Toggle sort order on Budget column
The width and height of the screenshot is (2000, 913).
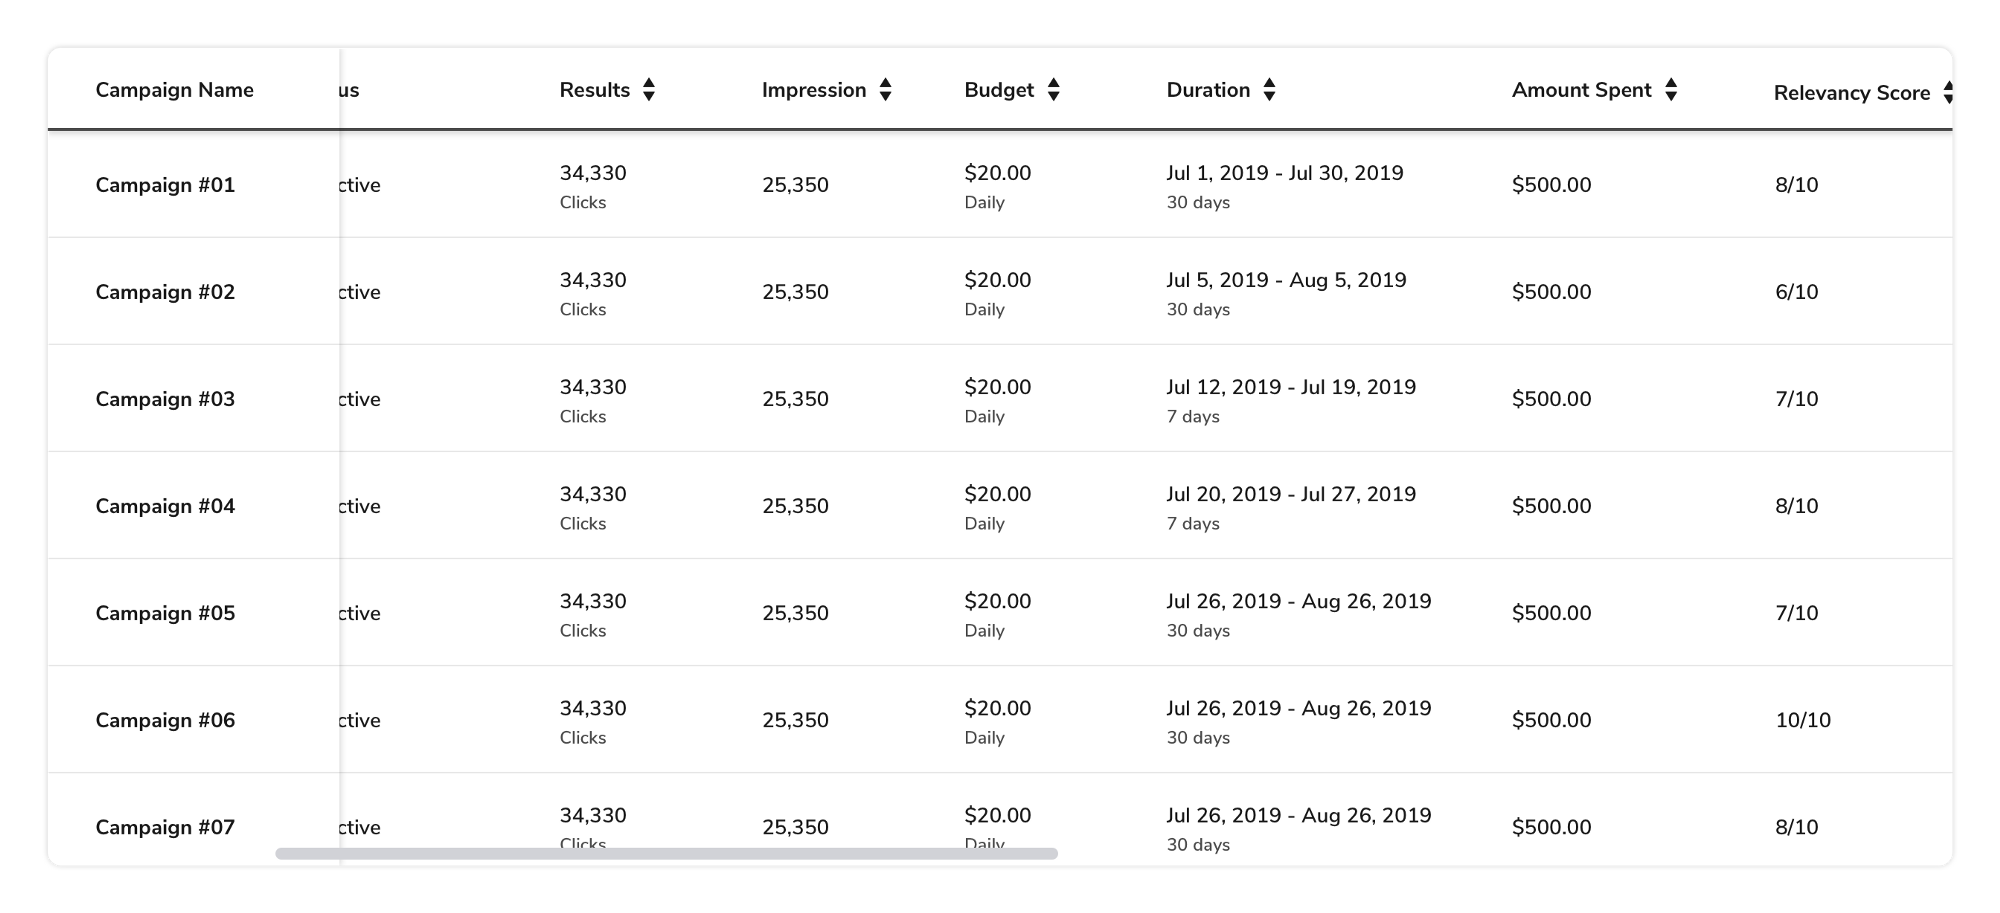coord(1053,90)
